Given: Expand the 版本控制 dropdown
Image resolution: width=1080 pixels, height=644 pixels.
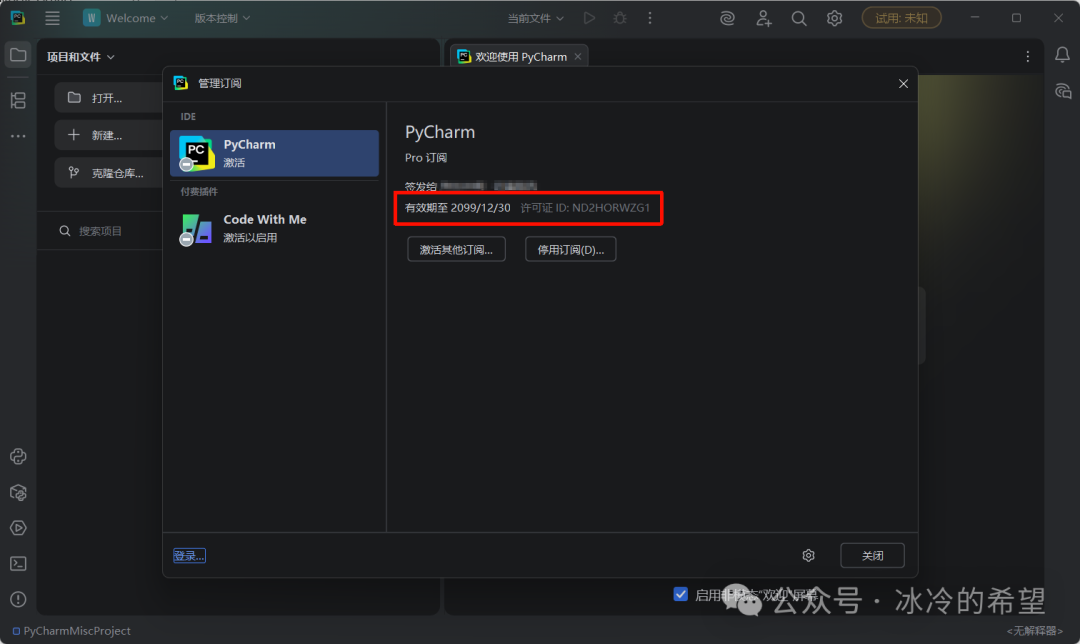Looking at the screenshot, I should click(x=222, y=19).
